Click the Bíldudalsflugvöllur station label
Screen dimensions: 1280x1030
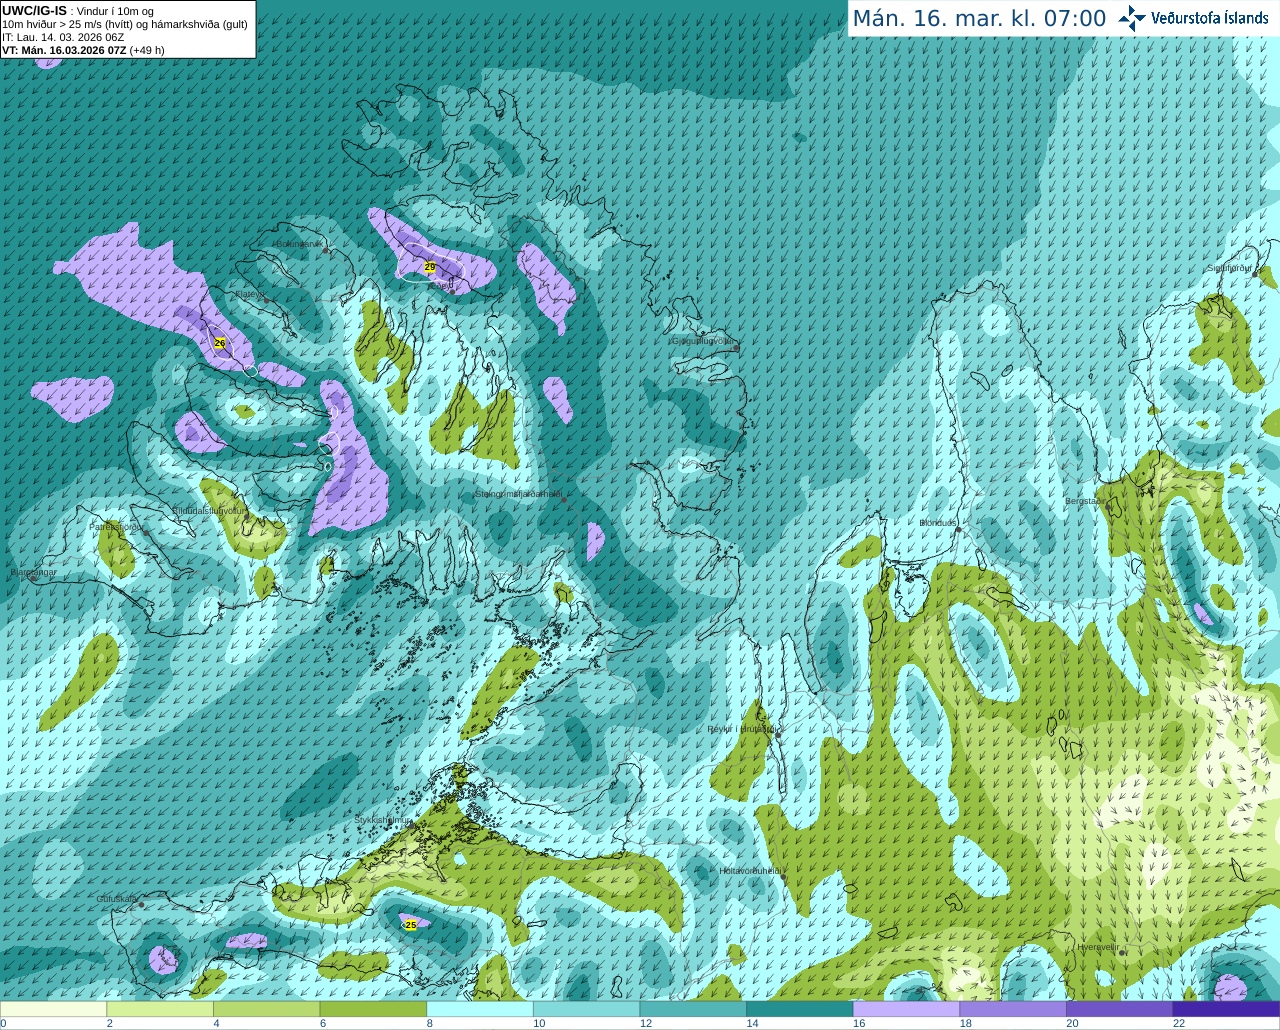209,510
